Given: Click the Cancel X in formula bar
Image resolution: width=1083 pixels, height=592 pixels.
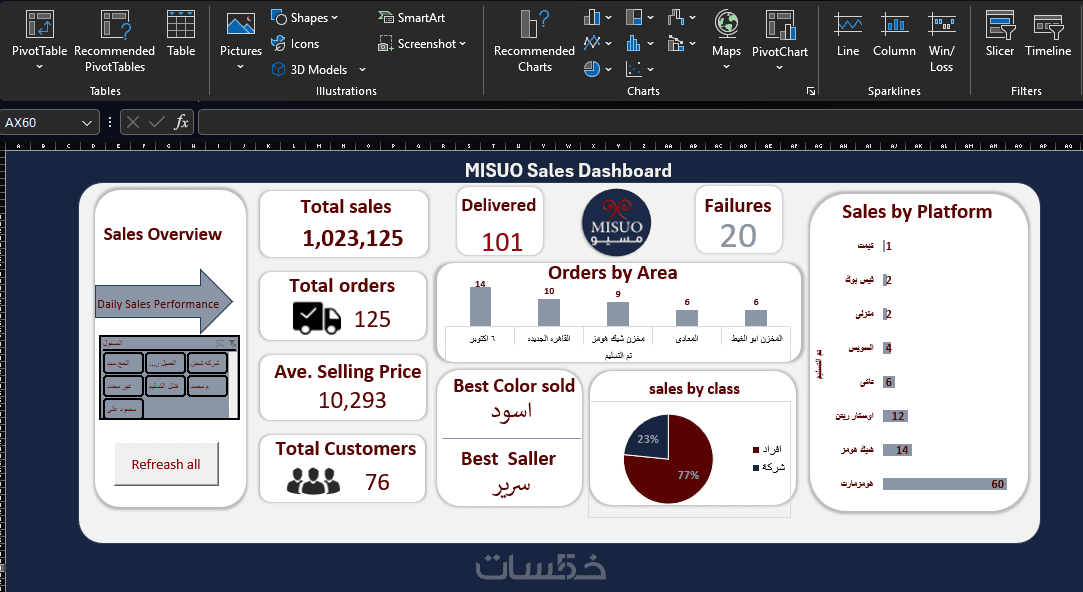Looking at the screenshot, I should coord(133,122).
